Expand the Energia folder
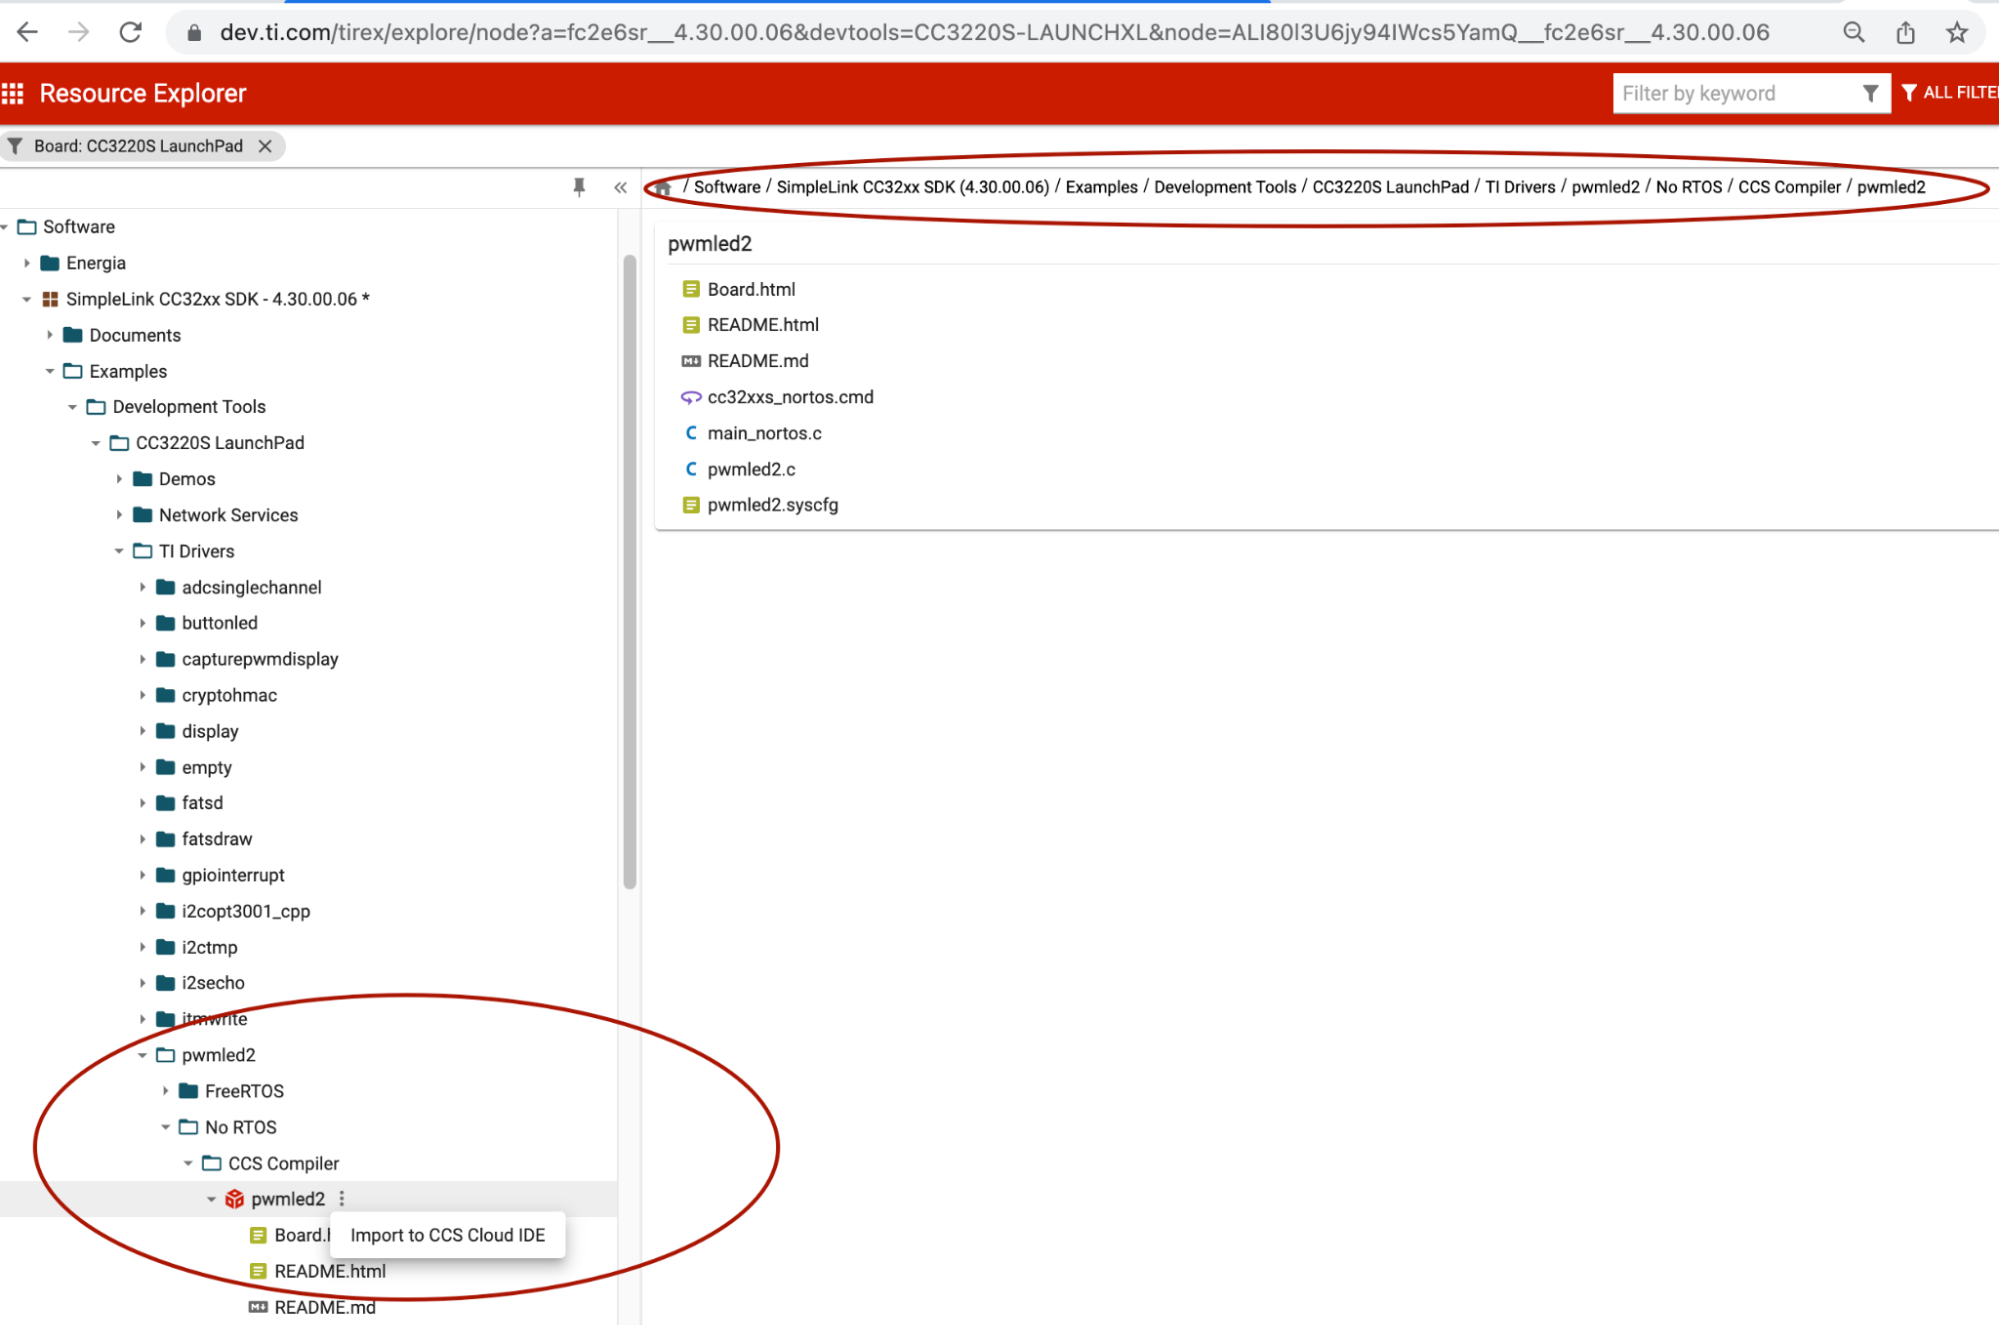The image size is (1999, 1325). coord(27,263)
